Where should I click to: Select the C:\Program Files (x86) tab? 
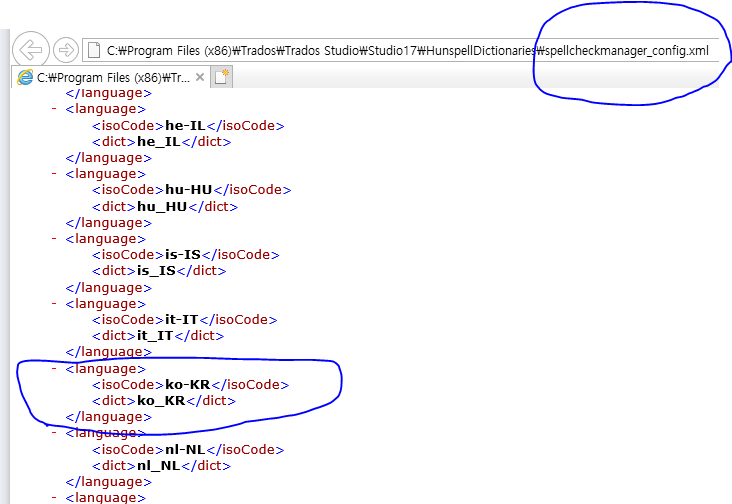110,77
